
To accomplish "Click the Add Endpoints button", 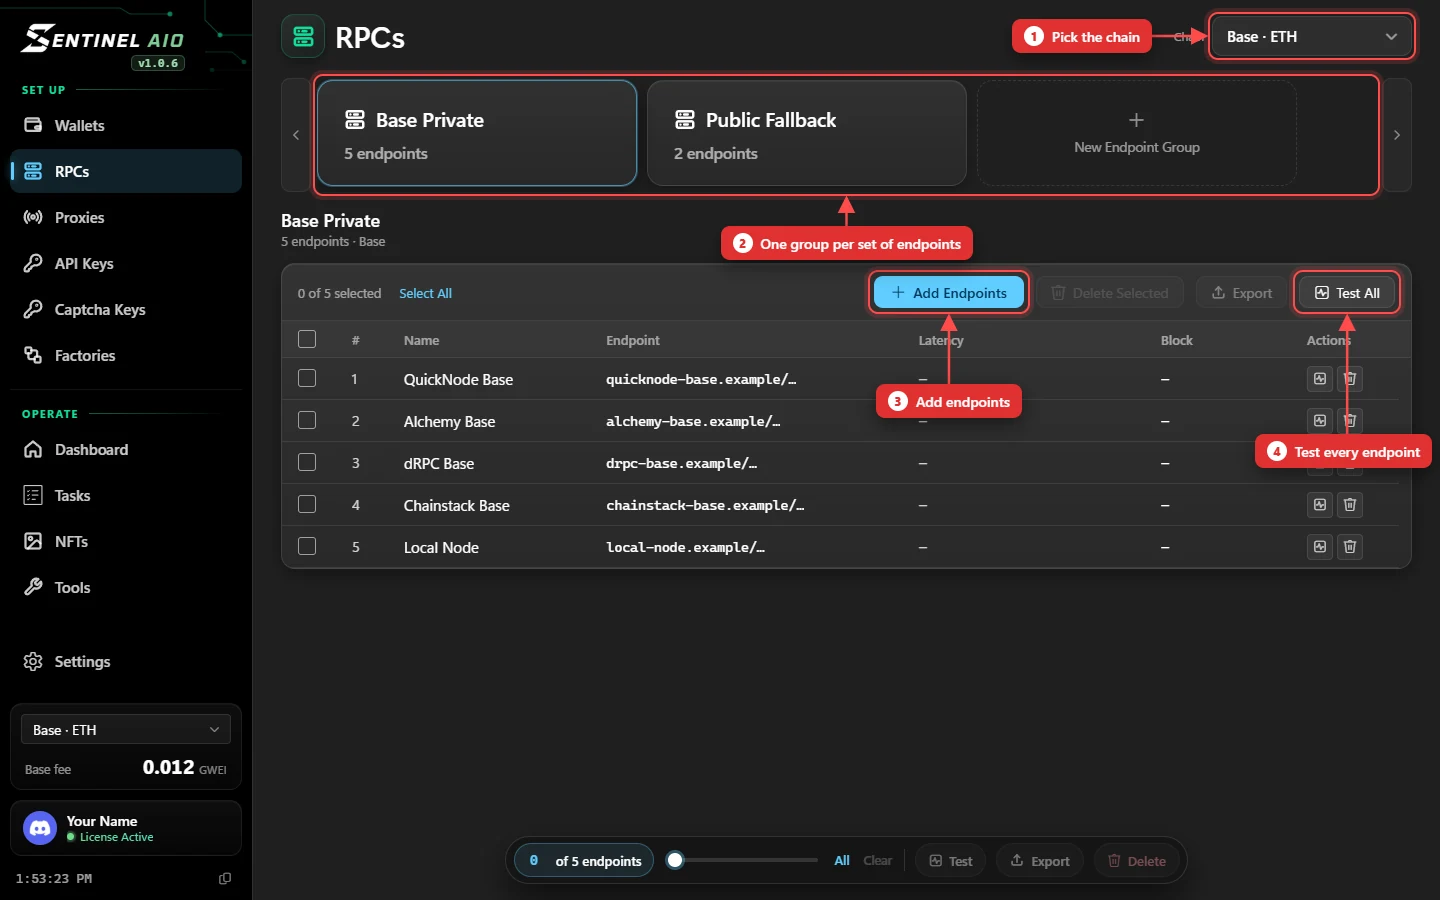I will click(x=949, y=293).
